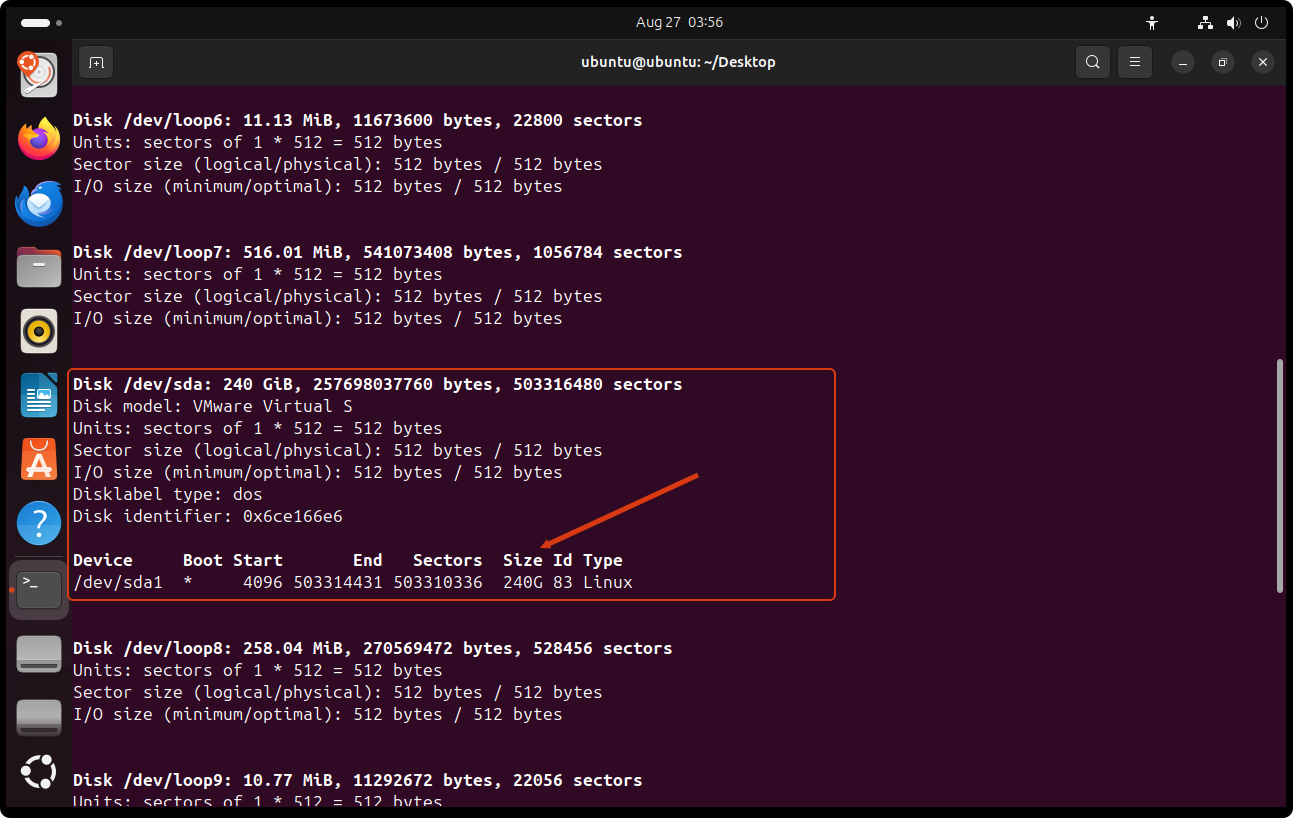This screenshot has height=818, width=1293.
Task: Open LibreOffice Writer from the dock
Action: 39,395
